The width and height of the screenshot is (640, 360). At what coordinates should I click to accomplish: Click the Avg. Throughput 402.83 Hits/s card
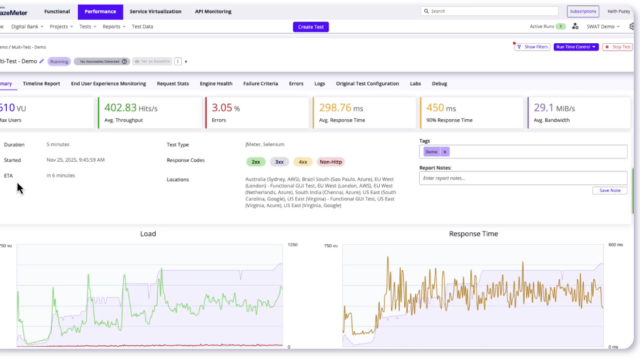click(x=150, y=113)
